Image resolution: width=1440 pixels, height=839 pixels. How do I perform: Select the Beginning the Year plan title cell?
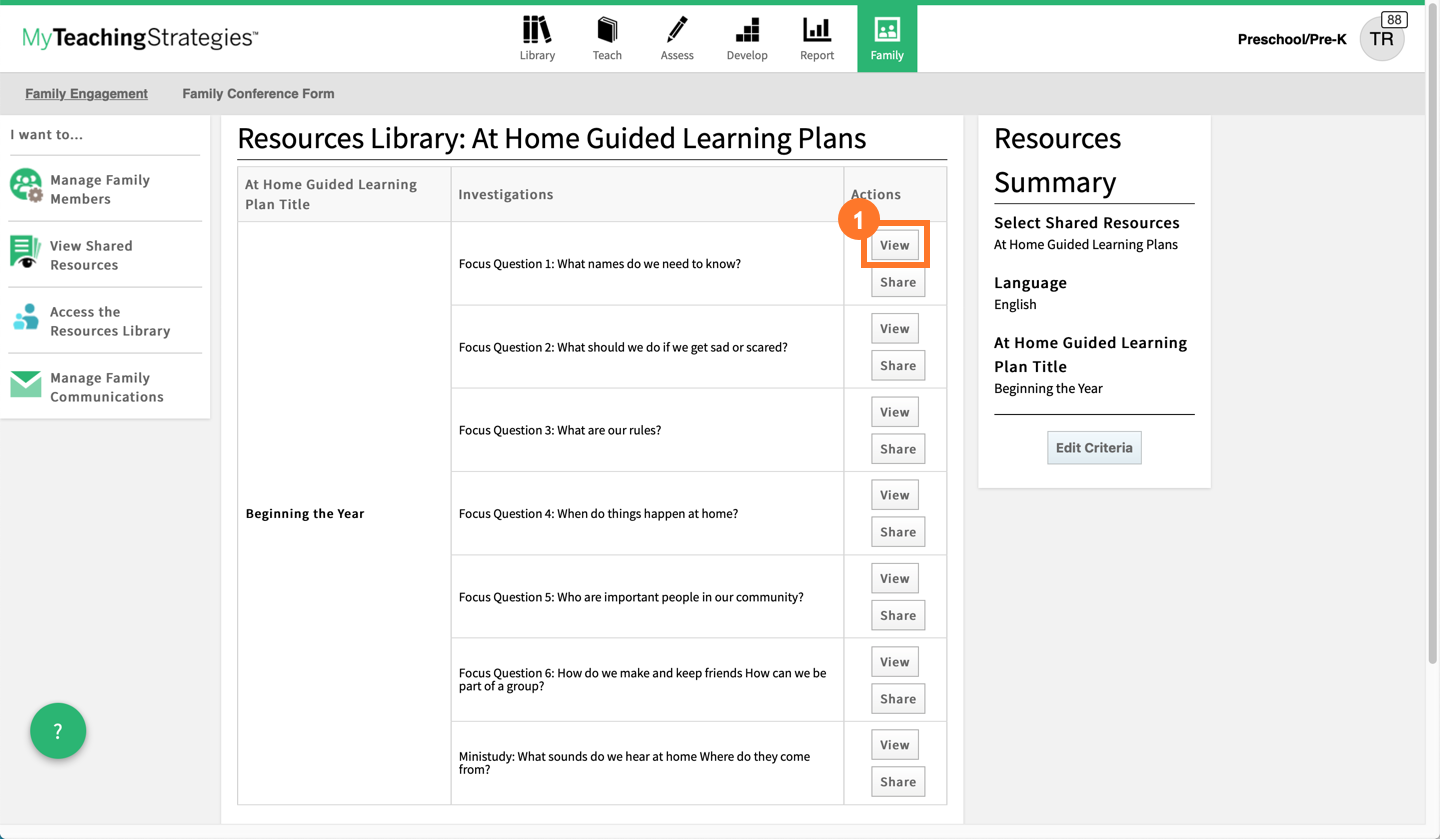(x=303, y=512)
